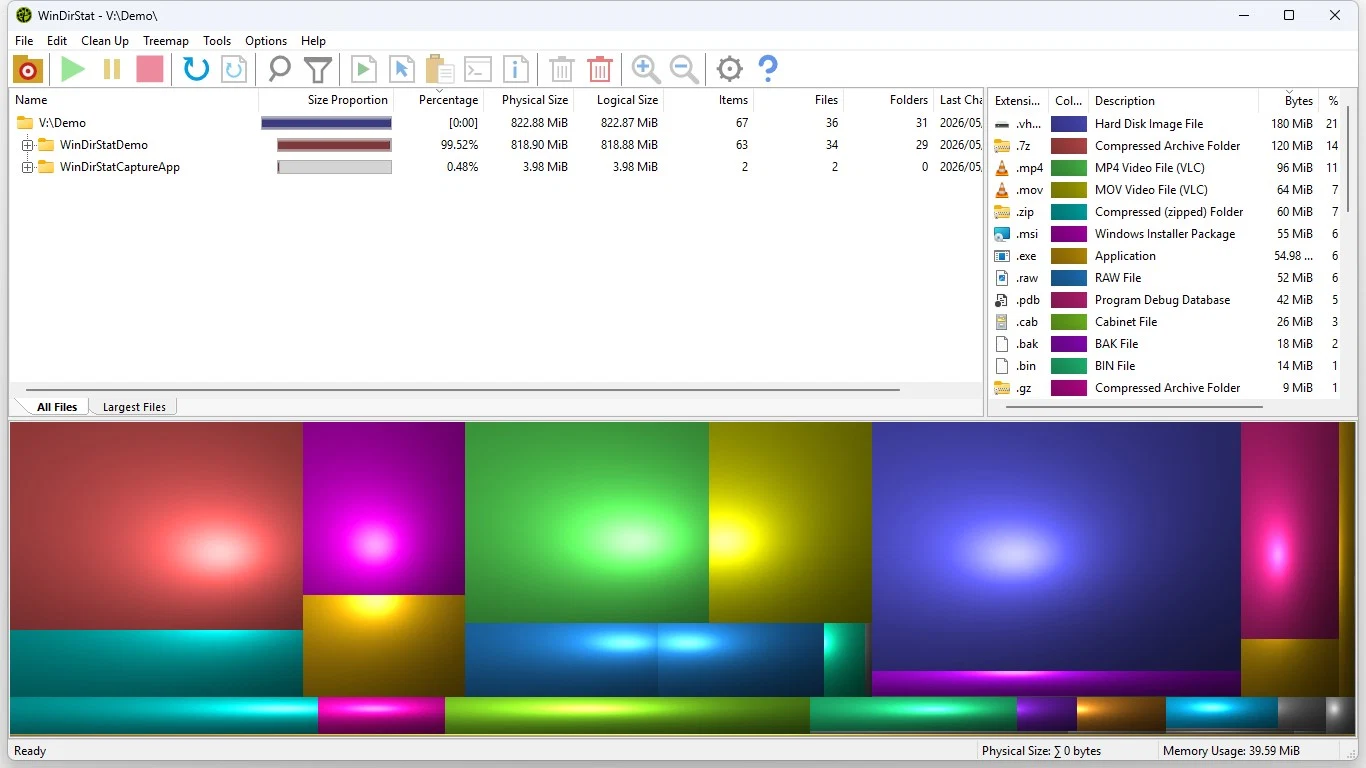This screenshot has height=768, width=1366.
Task: Sort by the Logical Size column header
Action: [618, 100]
